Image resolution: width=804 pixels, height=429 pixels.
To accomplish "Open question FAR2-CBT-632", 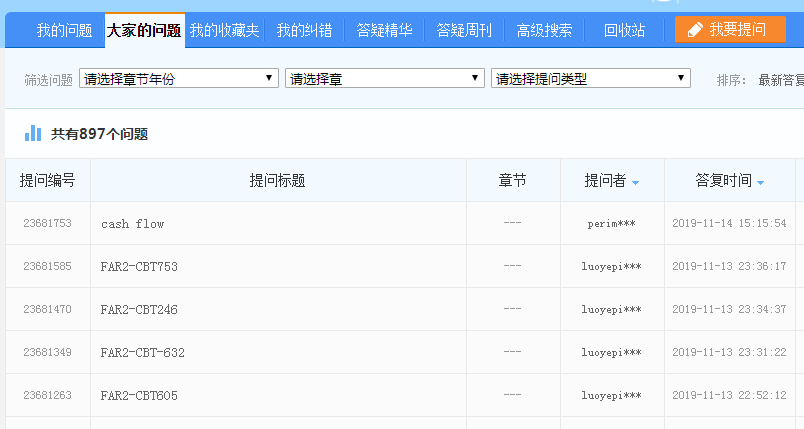I will coord(142,353).
